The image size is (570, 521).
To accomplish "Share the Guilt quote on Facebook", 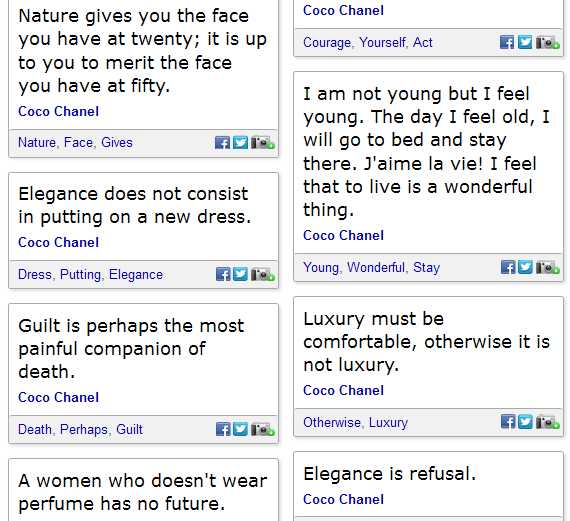I will (223, 429).
